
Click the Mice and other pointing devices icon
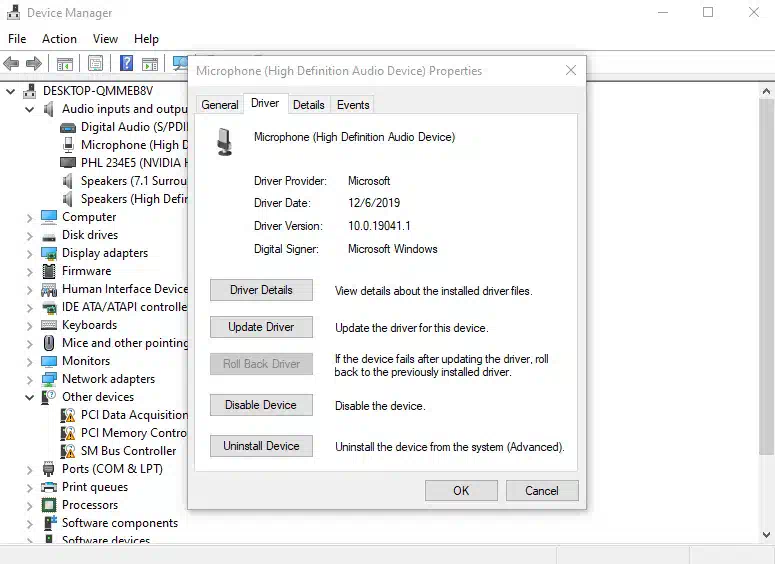tap(48, 343)
